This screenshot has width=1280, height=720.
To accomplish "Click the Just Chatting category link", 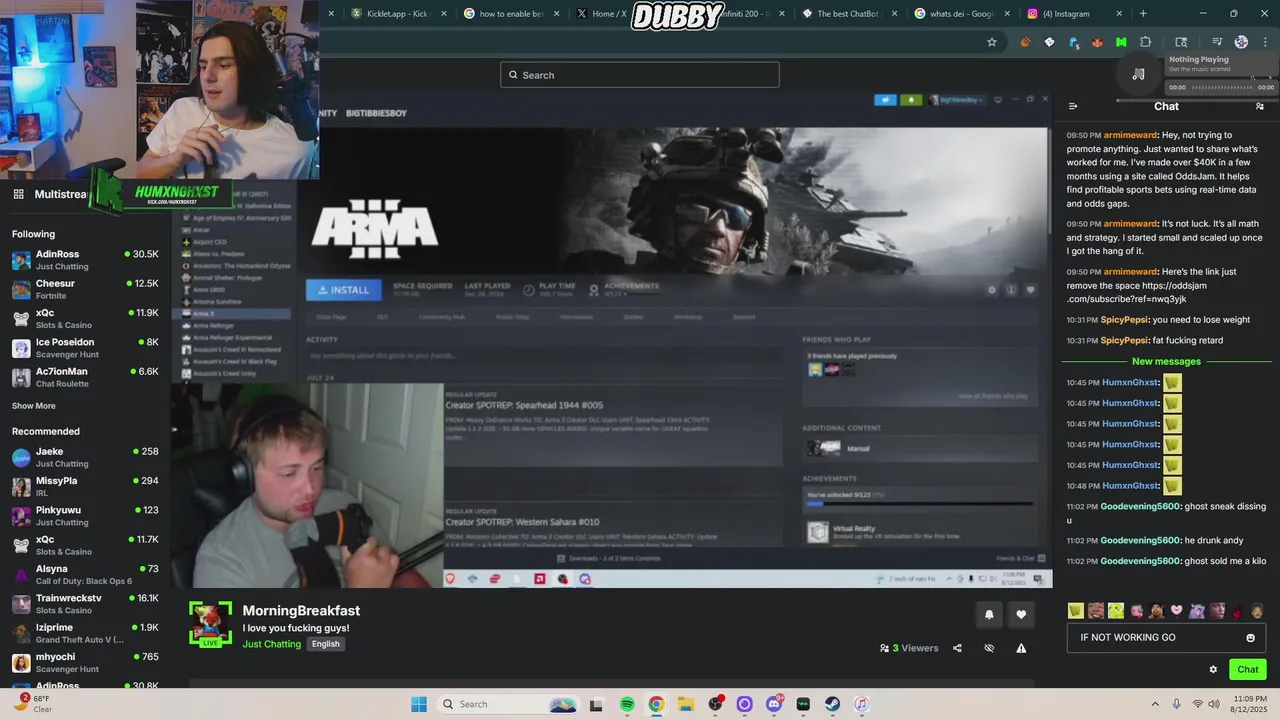I will pyautogui.click(x=271, y=644).
